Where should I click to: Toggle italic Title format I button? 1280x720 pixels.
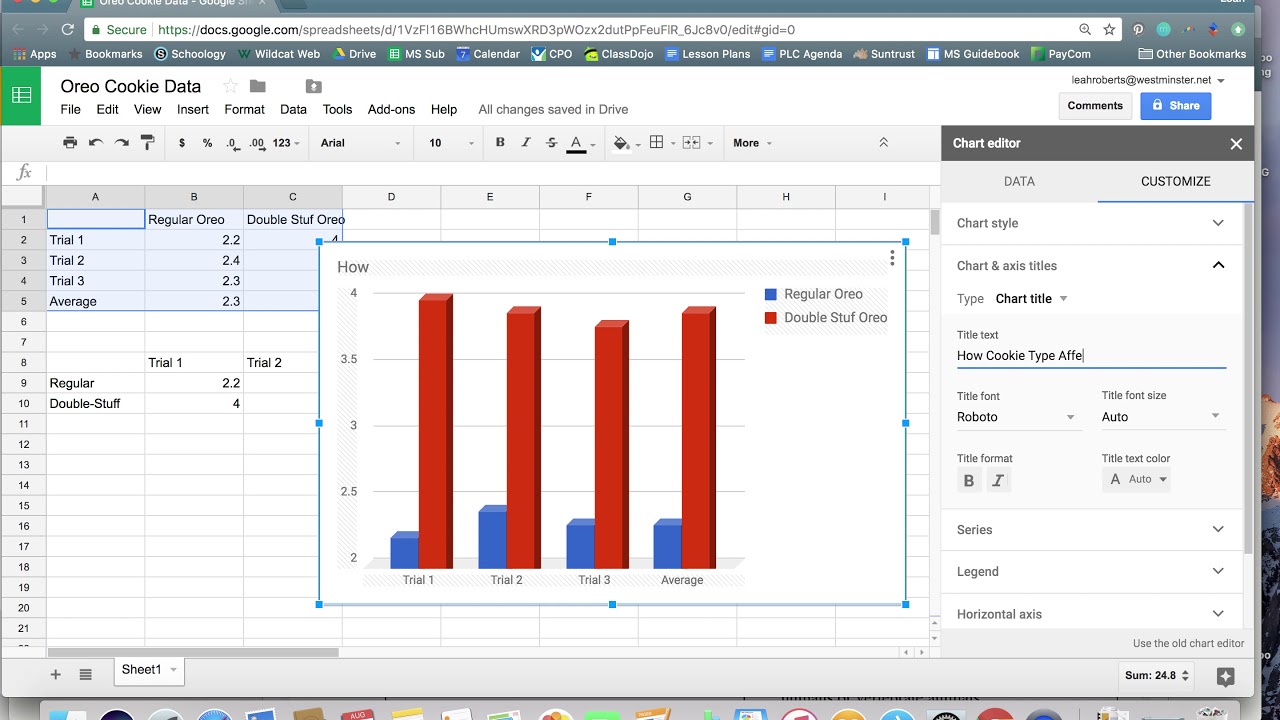point(998,481)
